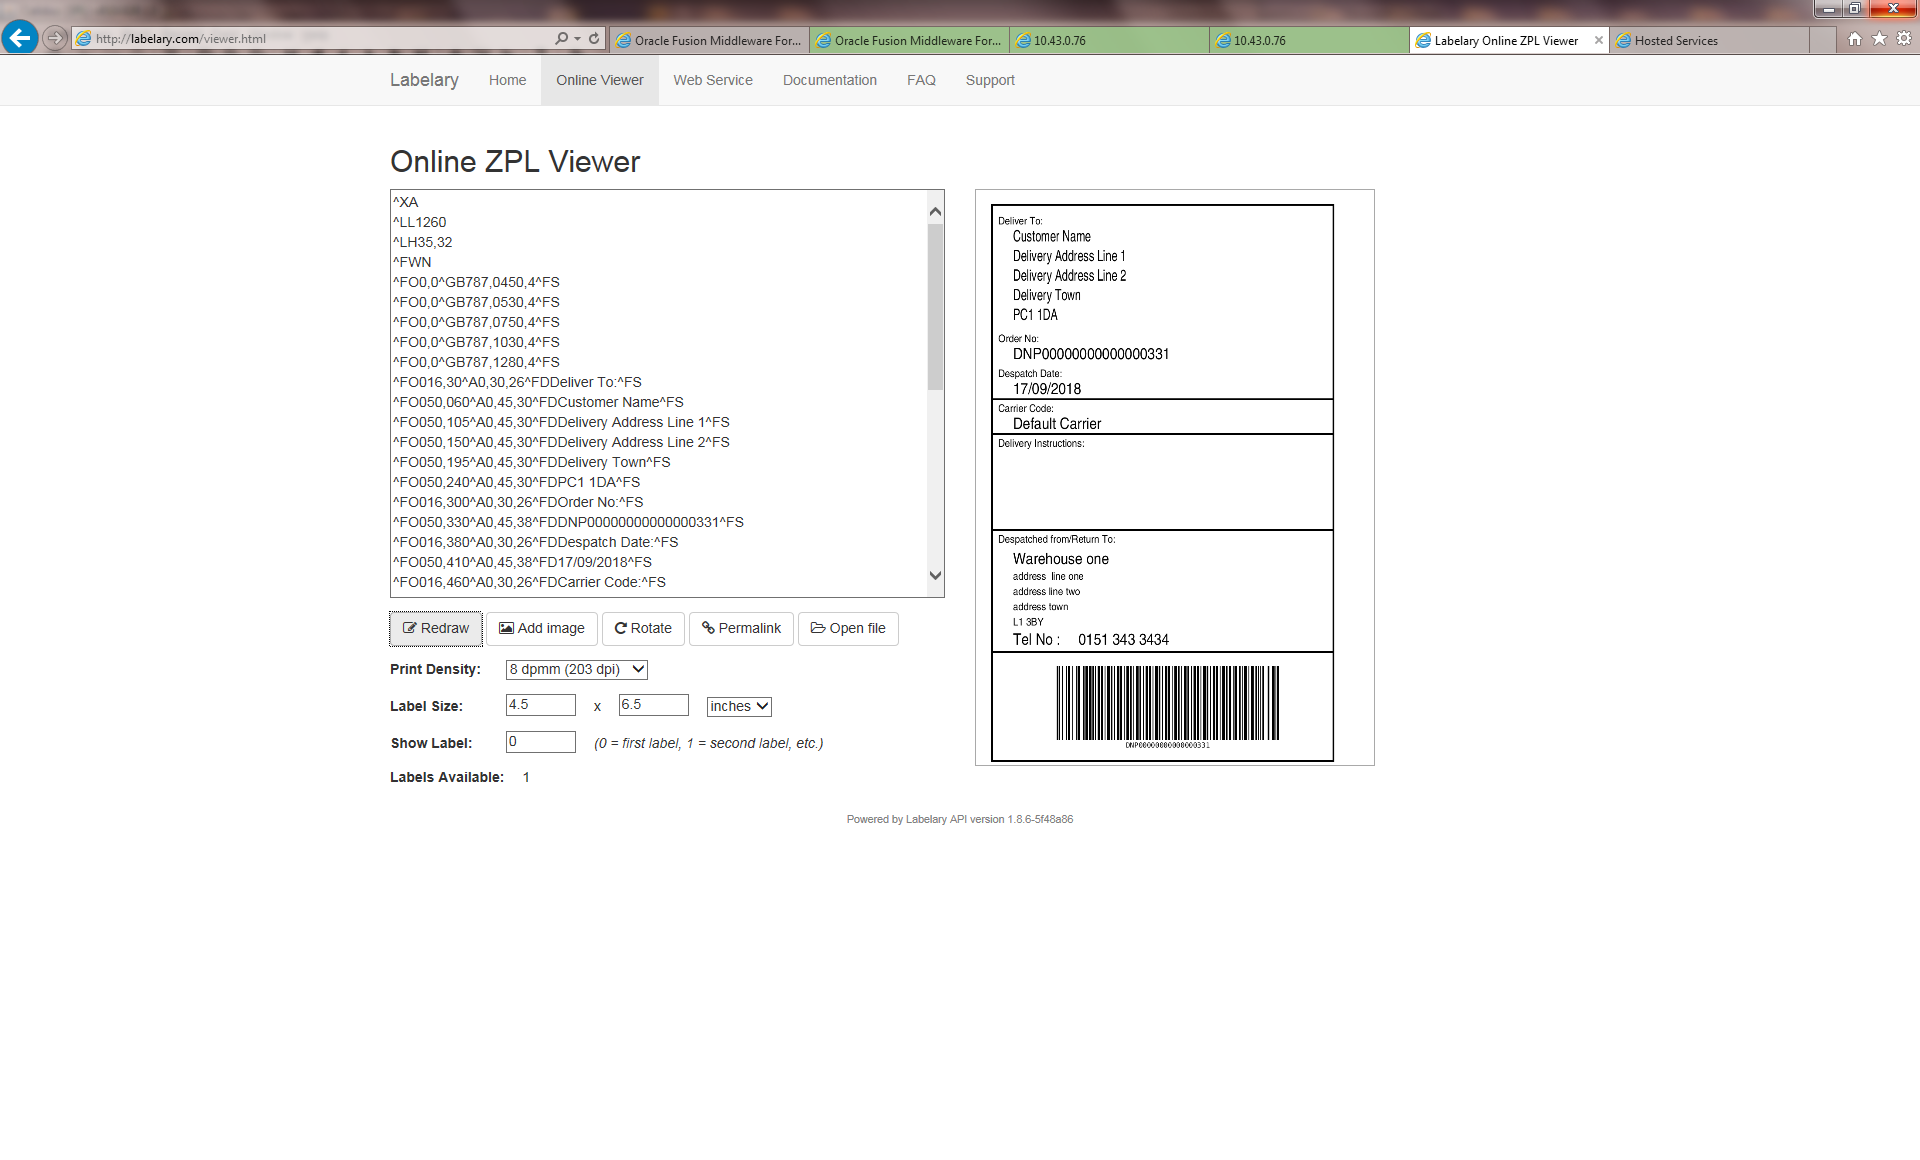1920x1160 pixels.
Task: Switch to the second 10.43.0.76 tab
Action: coord(1309,40)
